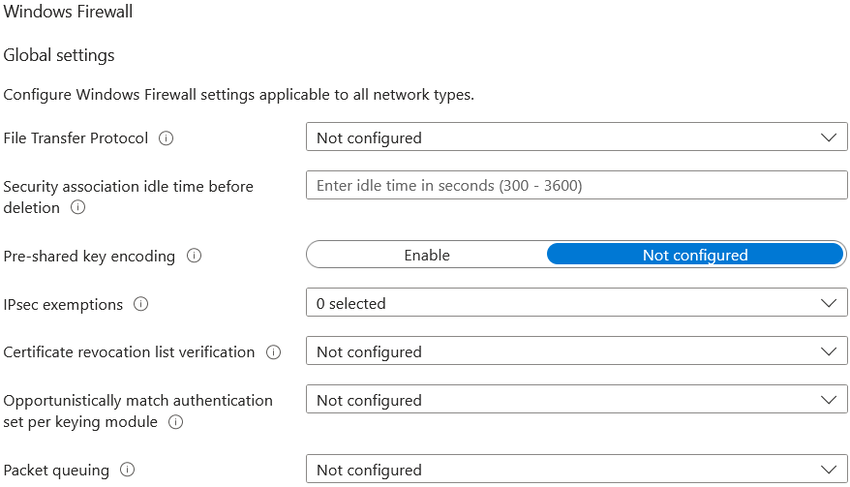Viewport: 850px width, 487px height.
Task: Show info for Packet queuing
Action: [x=127, y=470]
